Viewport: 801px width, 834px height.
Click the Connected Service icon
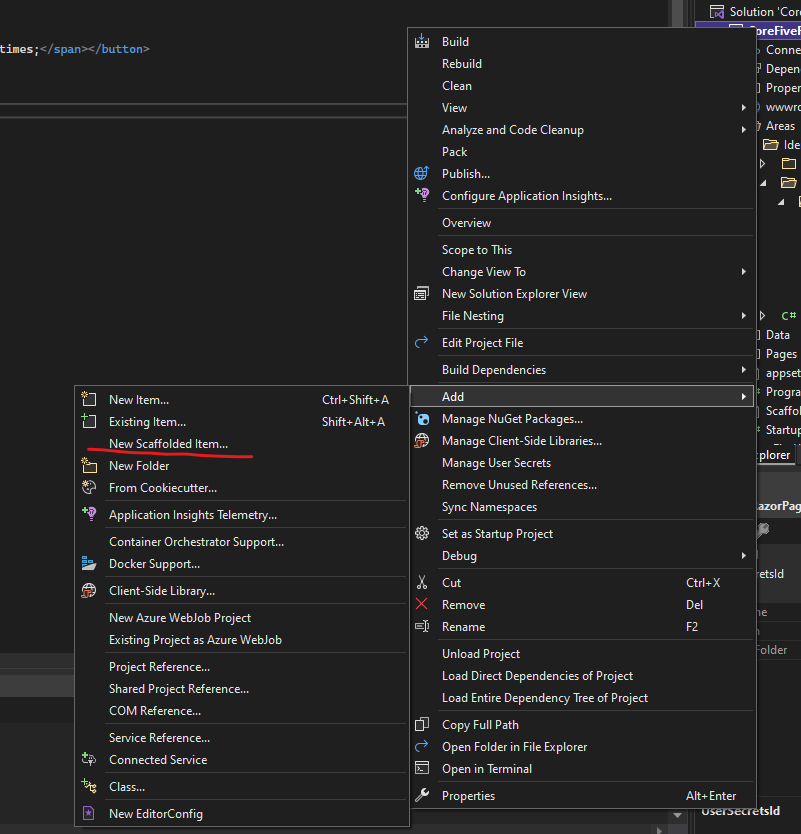(89, 759)
